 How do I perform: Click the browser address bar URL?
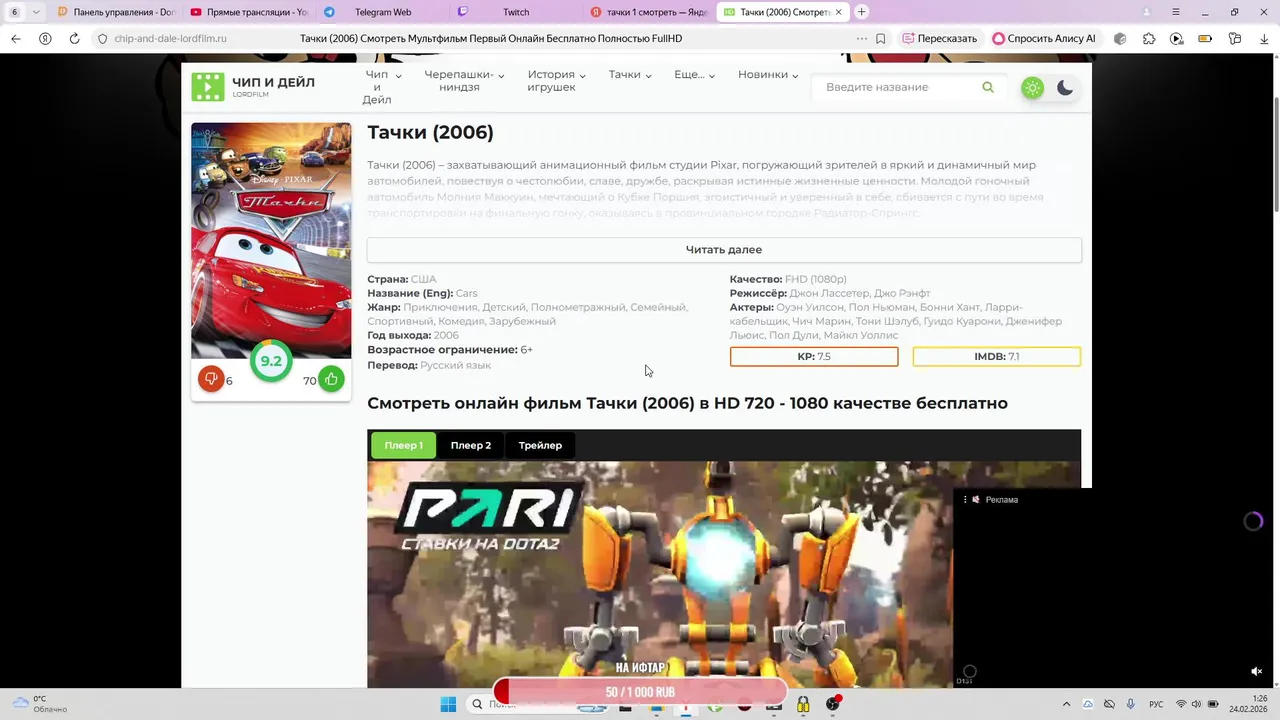click(171, 38)
